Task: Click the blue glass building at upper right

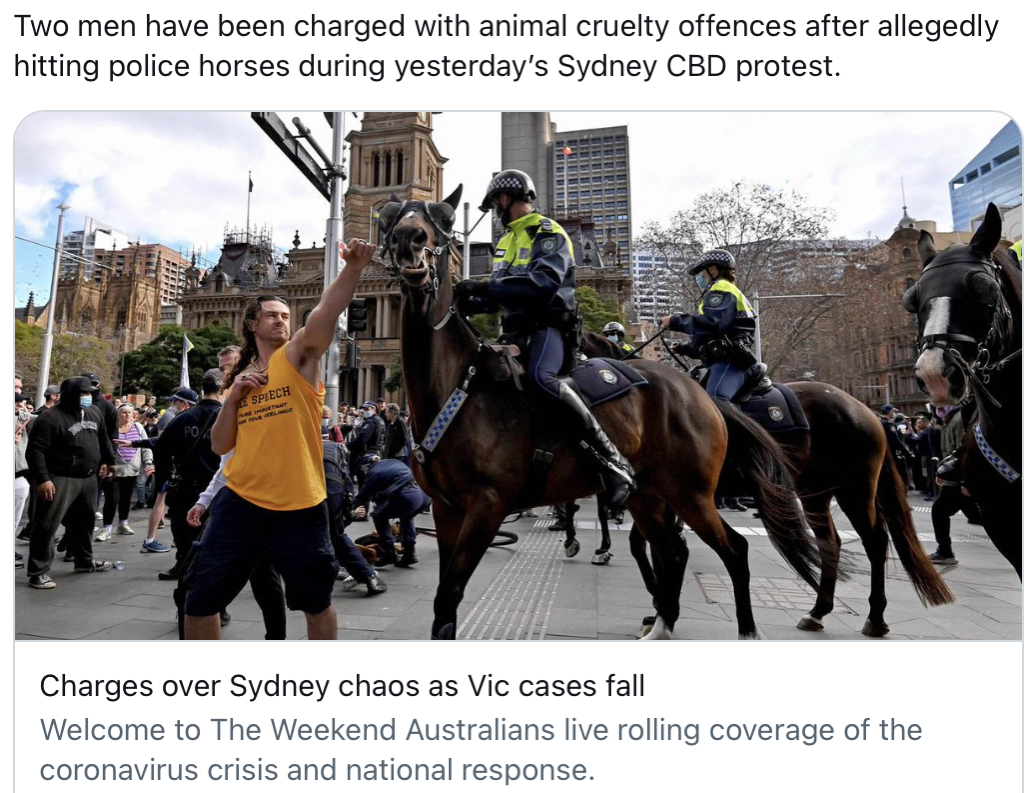Action: click(986, 175)
